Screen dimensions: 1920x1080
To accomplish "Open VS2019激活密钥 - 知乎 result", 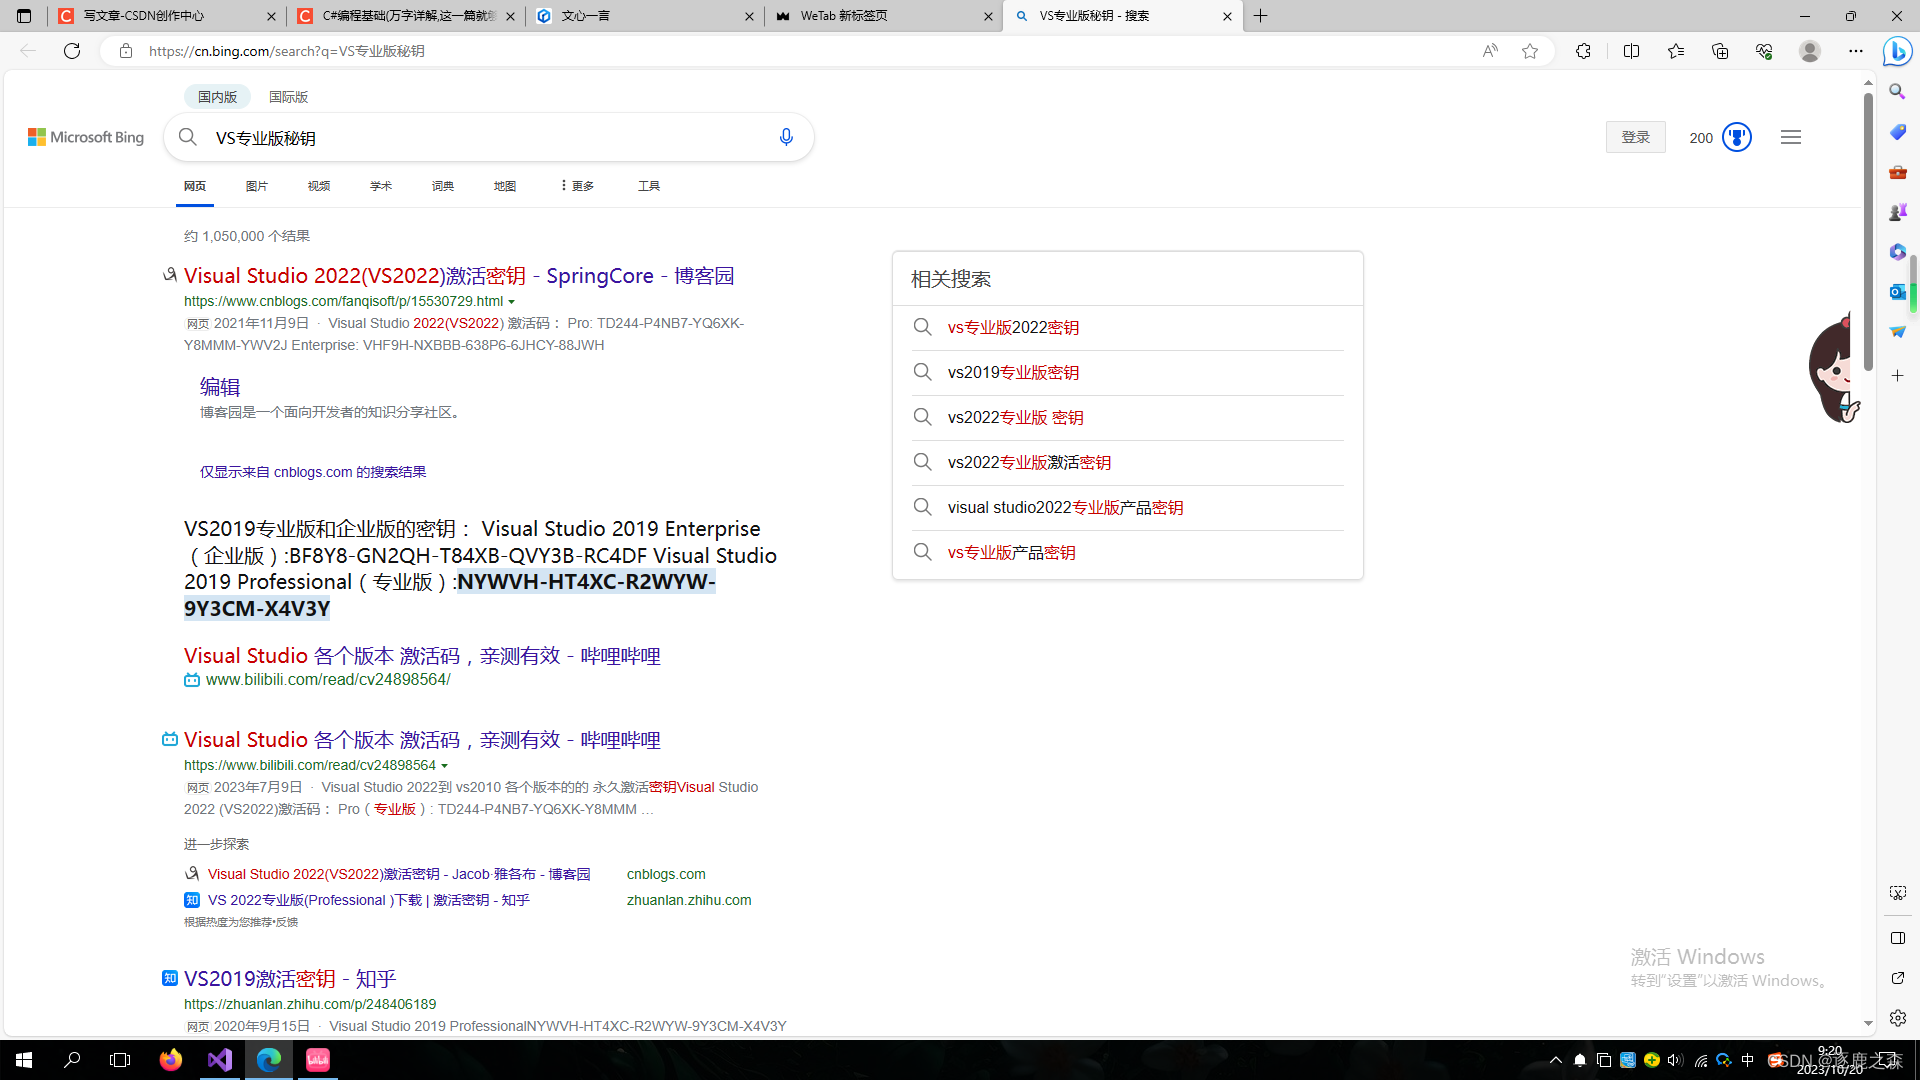I will (290, 979).
